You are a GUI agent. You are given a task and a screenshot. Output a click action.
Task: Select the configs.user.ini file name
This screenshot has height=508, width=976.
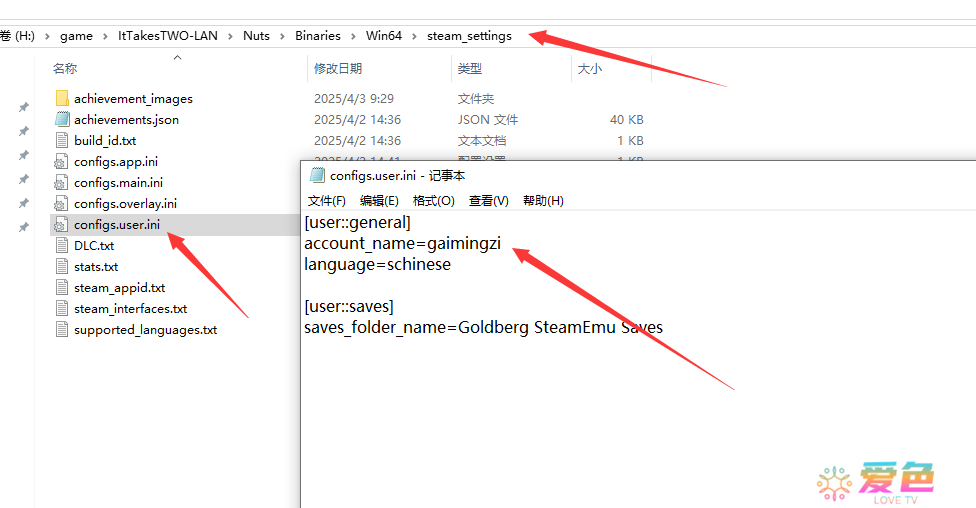pos(117,225)
